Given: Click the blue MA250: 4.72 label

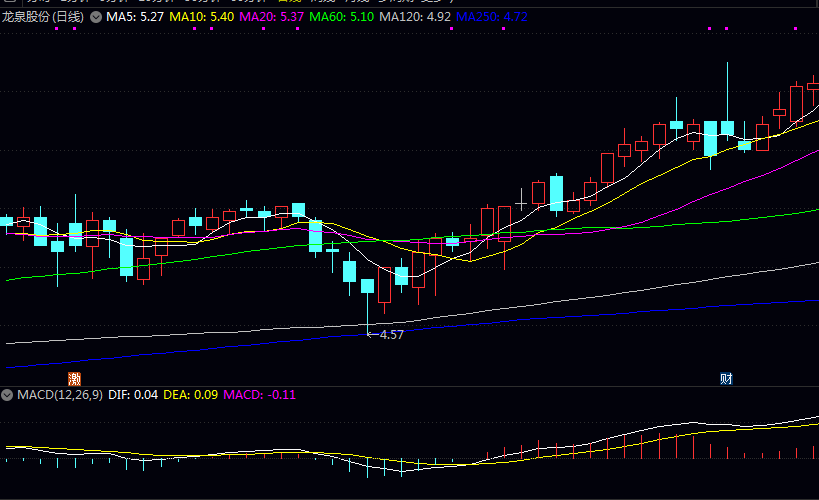Looking at the screenshot, I should (x=492, y=17).
